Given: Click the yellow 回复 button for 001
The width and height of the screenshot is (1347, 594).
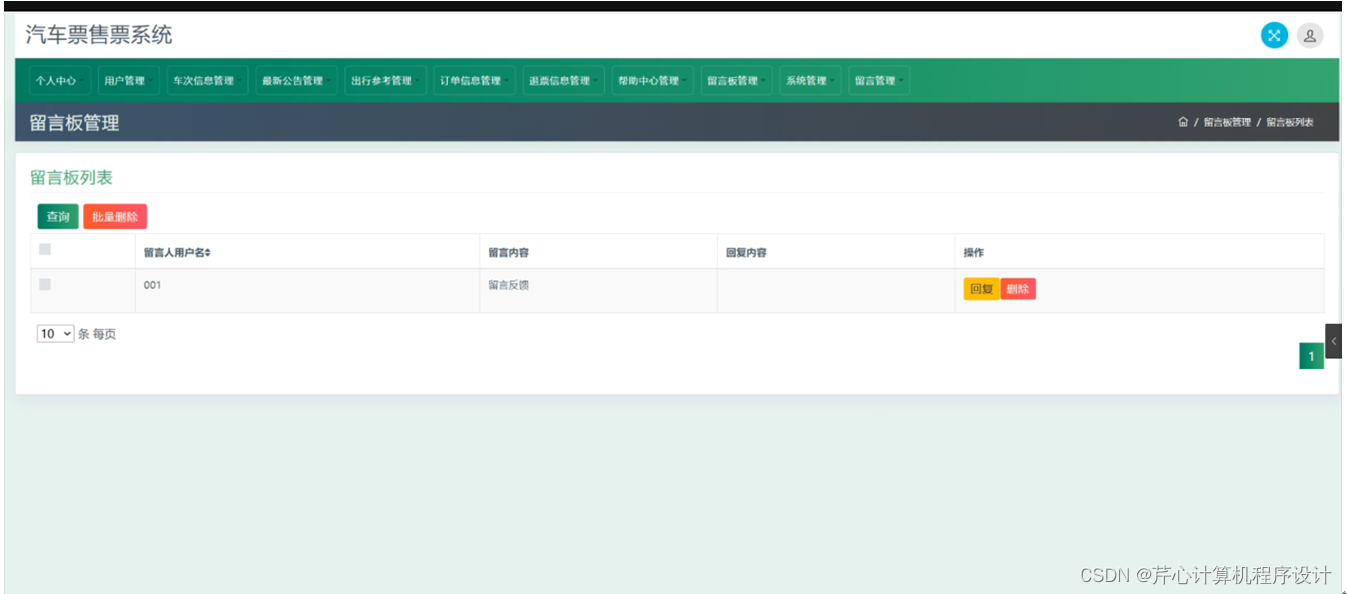Looking at the screenshot, I should coord(982,289).
